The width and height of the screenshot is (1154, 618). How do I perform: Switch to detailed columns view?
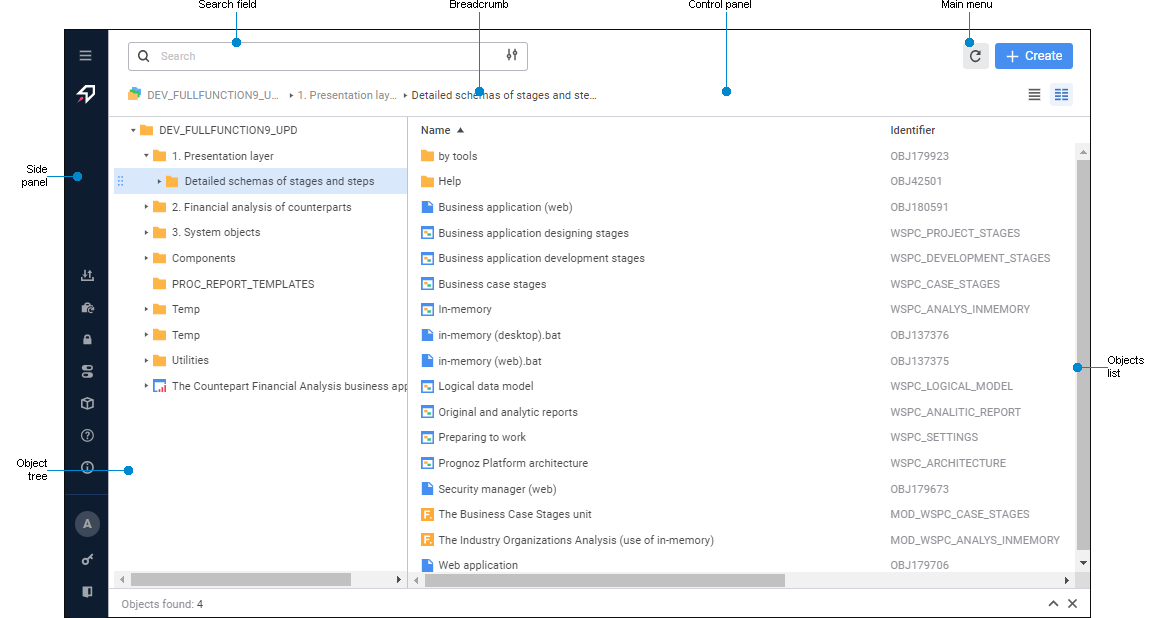click(x=1061, y=95)
